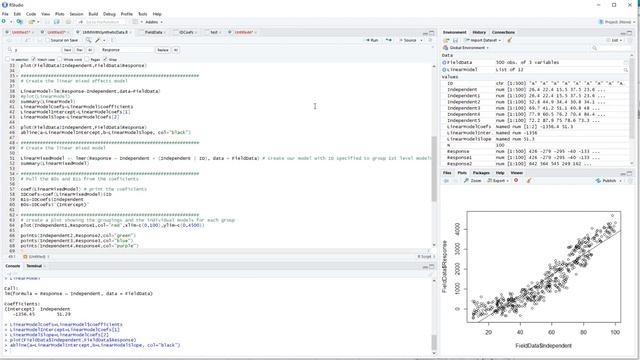Click the console vertical scrollbar

(433, 342)
